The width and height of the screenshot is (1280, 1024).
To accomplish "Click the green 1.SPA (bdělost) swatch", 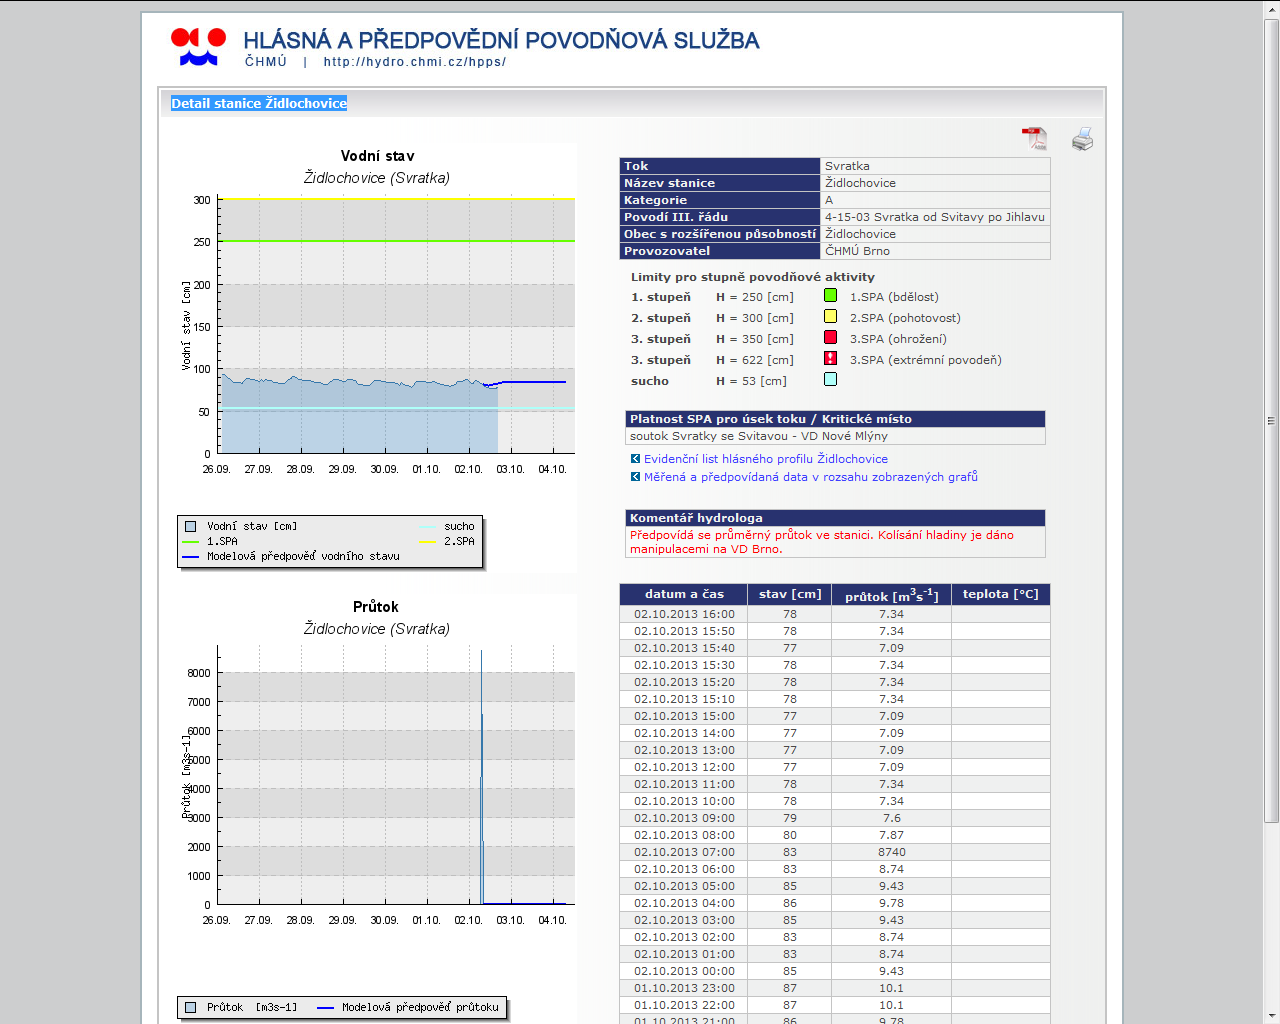I will tap(830, 295).
